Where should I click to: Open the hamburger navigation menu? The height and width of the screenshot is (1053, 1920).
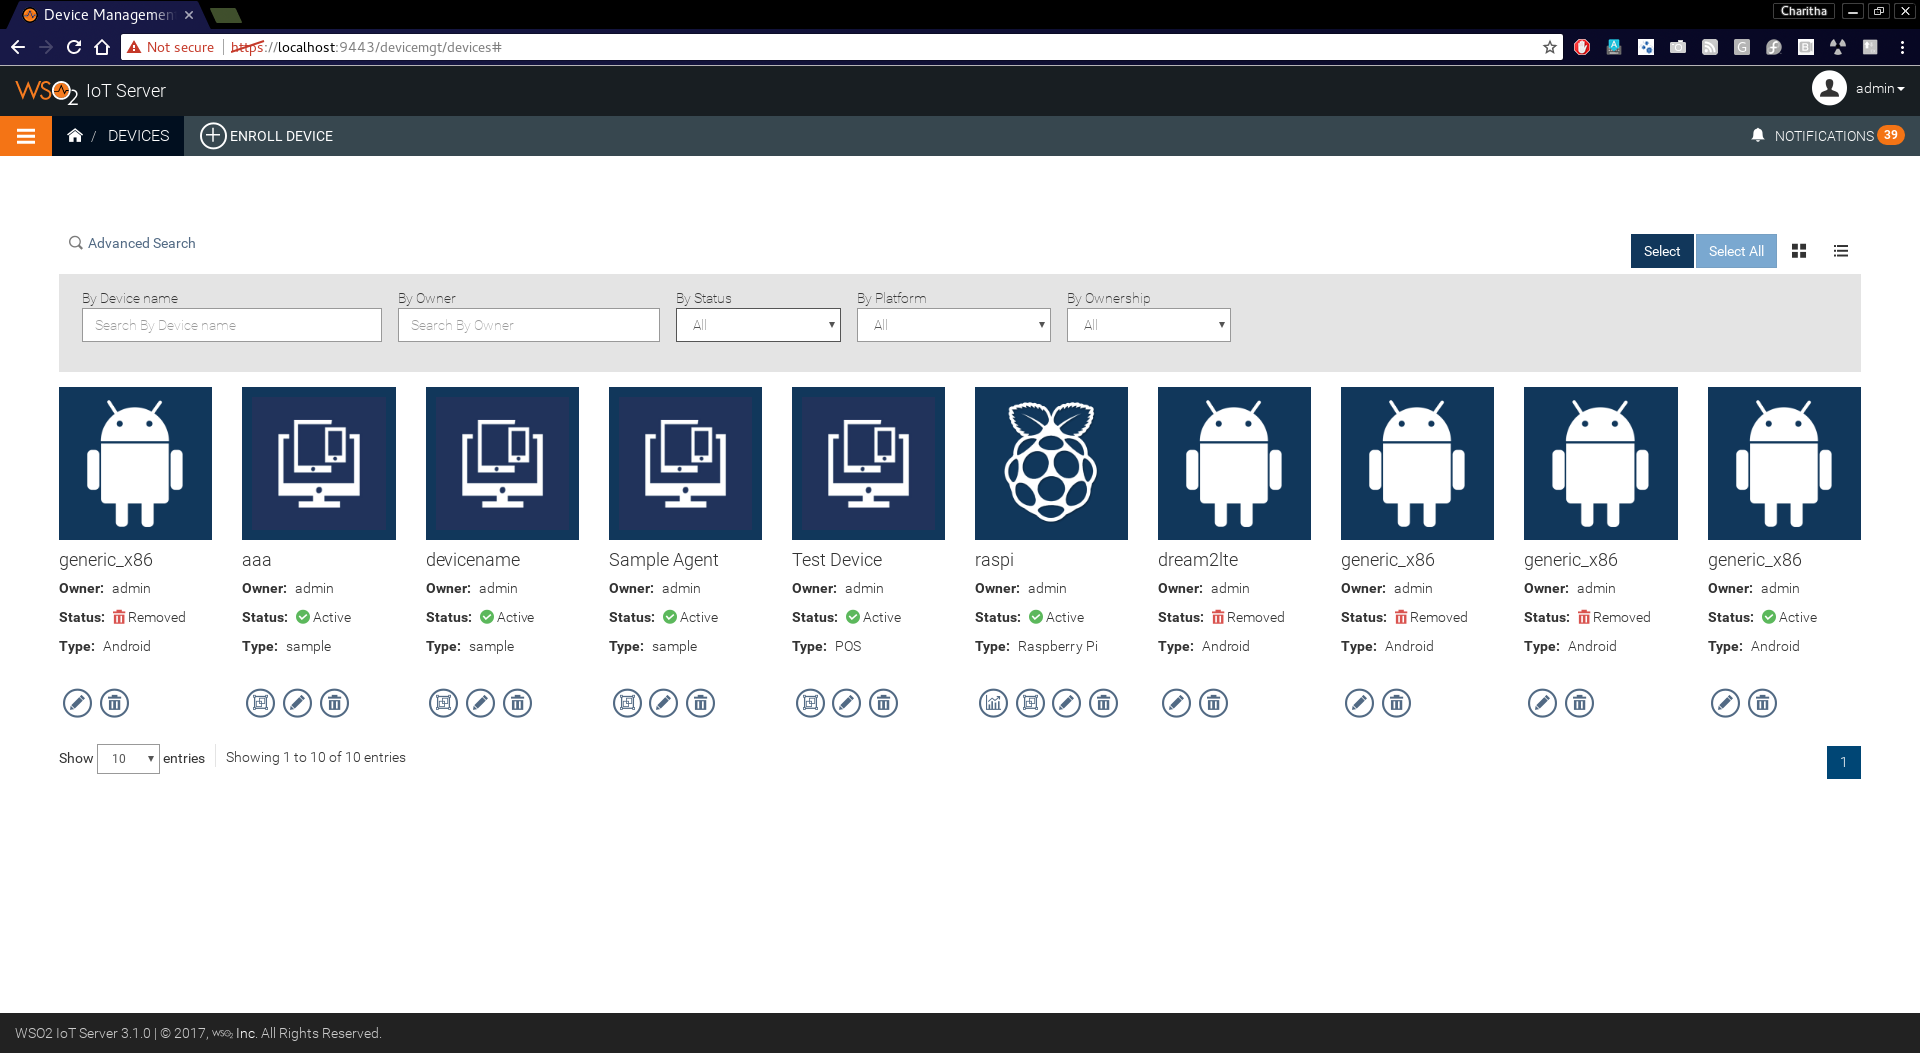[26, 135]
